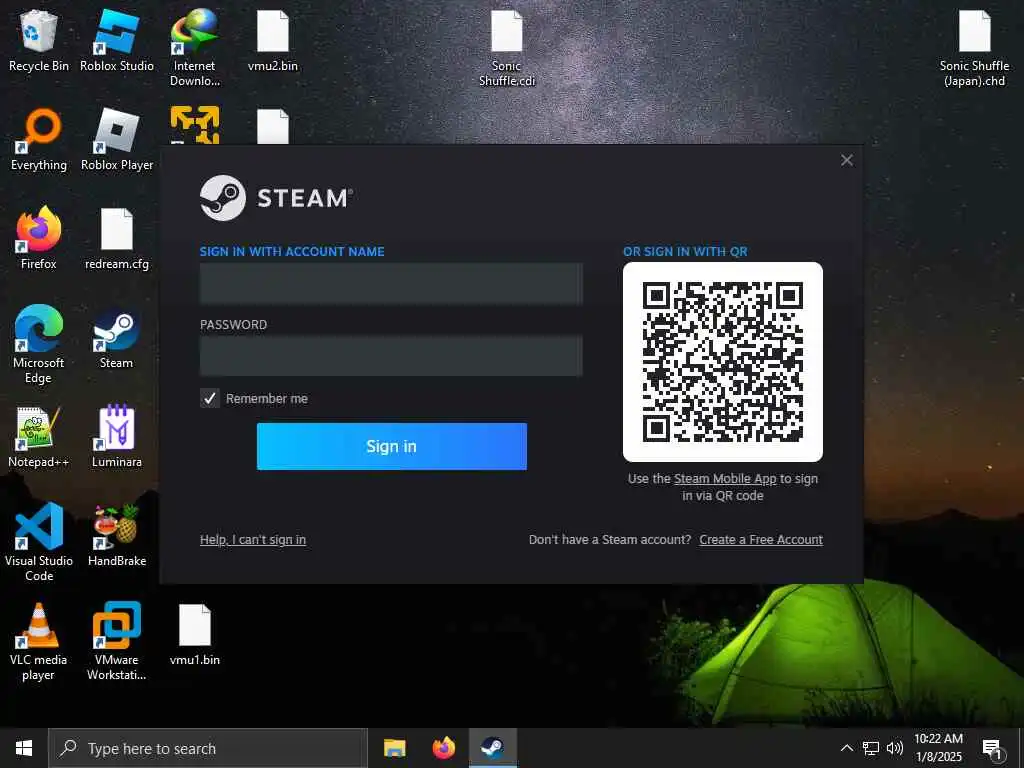Select the Everything search desktop icon
Image resolution: width=1024 pixels, height=768 pixels.
[x=39, y=140]
